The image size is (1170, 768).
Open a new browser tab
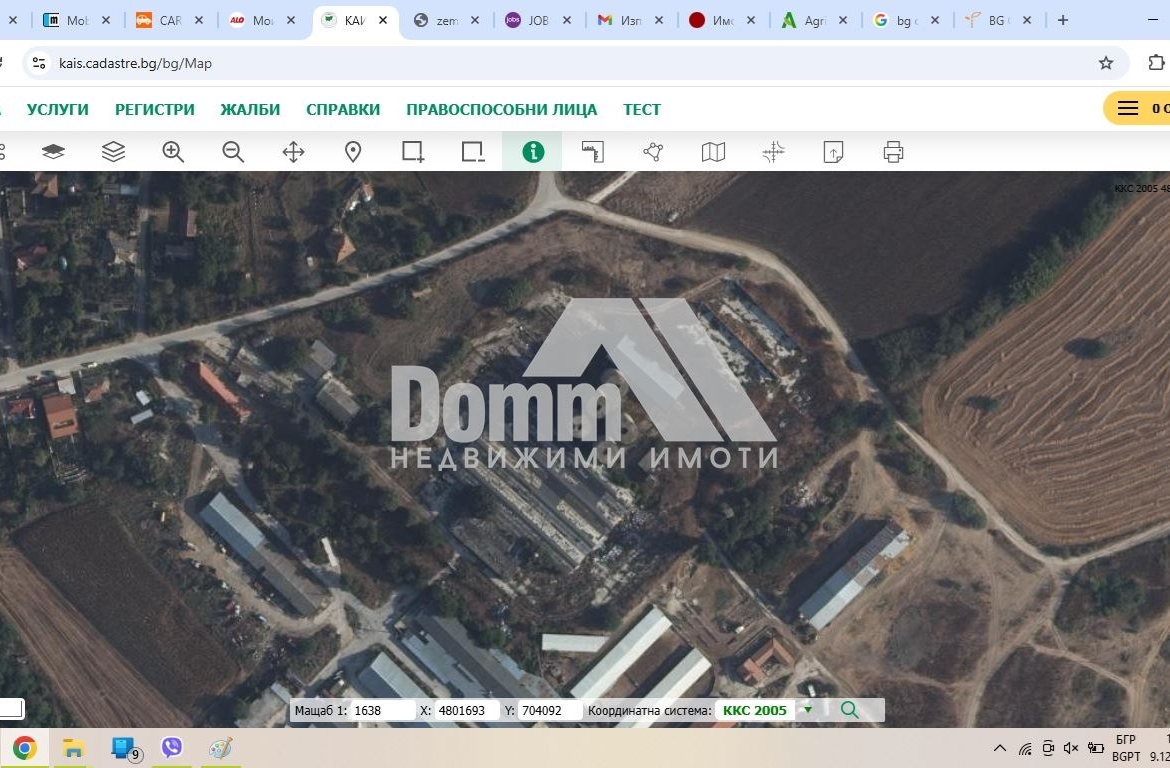coord(1063,20)
